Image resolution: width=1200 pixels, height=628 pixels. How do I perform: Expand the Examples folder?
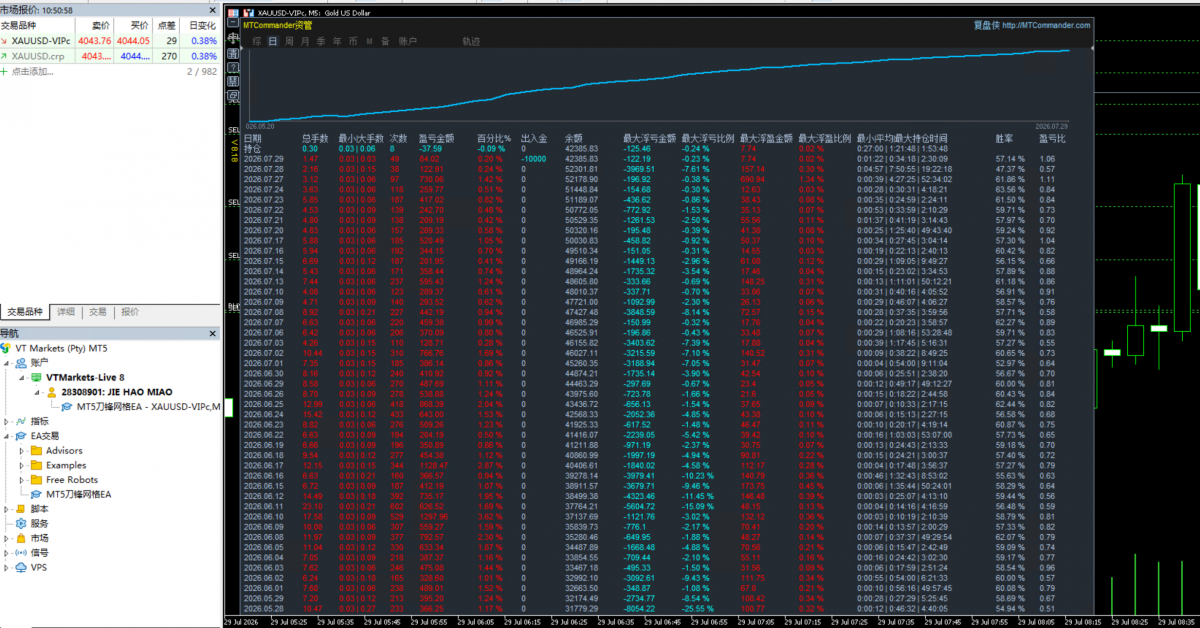click(x=22, y=465)
